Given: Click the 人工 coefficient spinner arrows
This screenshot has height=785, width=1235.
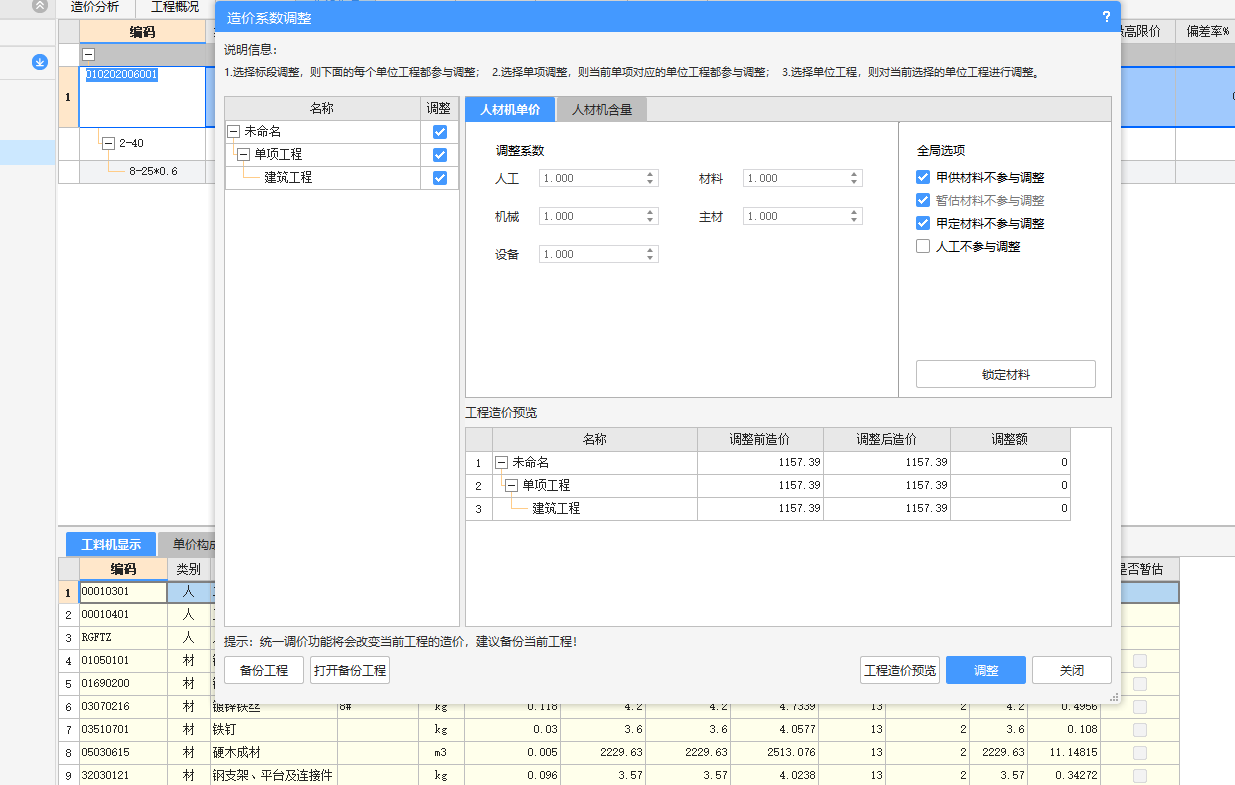Looking at the screenshot, I should 650,178.
